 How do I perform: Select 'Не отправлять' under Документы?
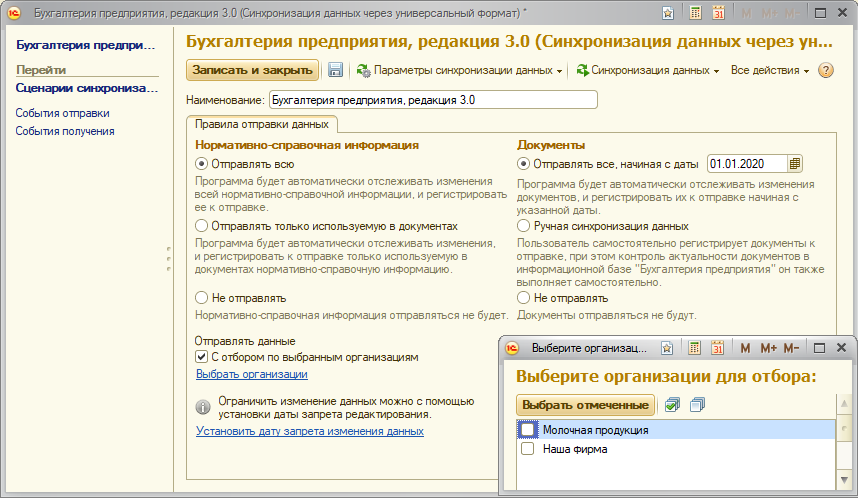[x=523, y=298]
